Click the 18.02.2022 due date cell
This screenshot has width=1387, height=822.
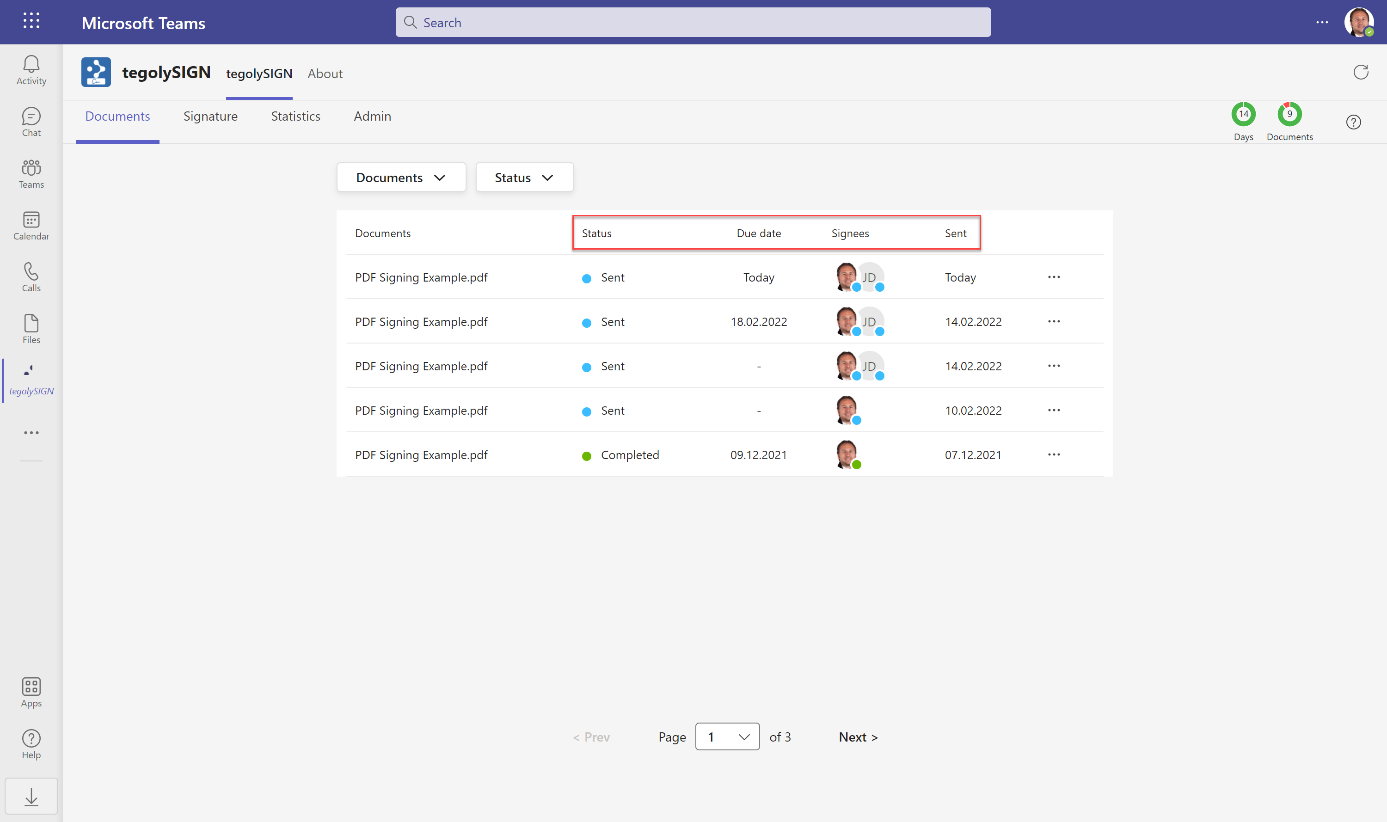(x=759, y=322)
